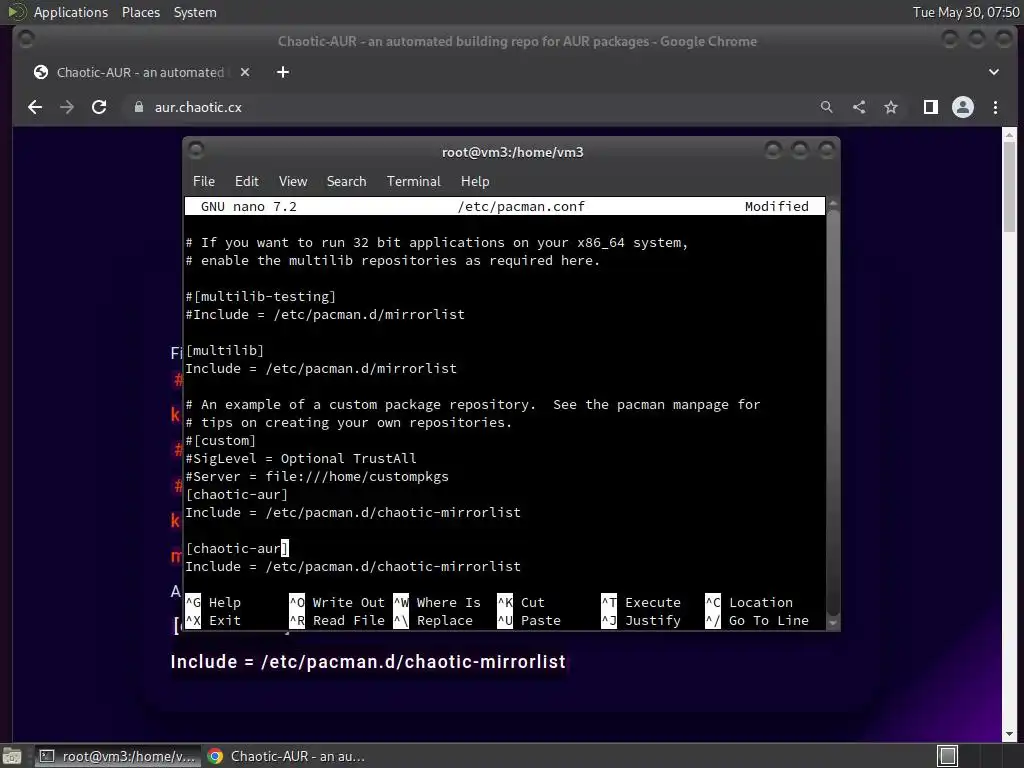The image size is (1024, 768).
Task: Open the System menu in top panel
Action: (195, 12)
